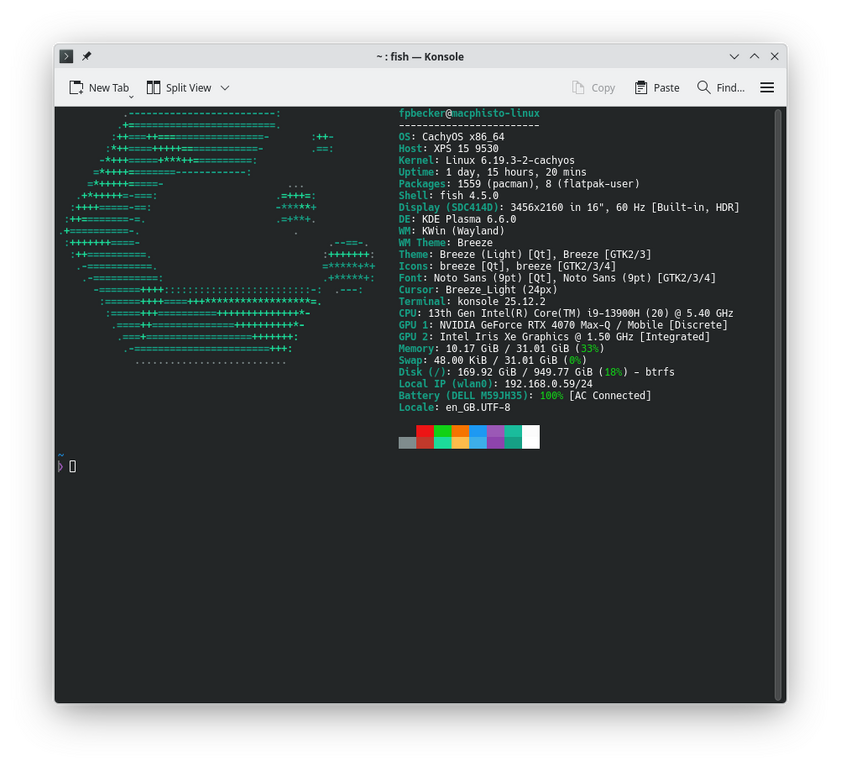Screen dimensions: 841x768
Task: Open the hamburger menu
Action: point(767,87)
